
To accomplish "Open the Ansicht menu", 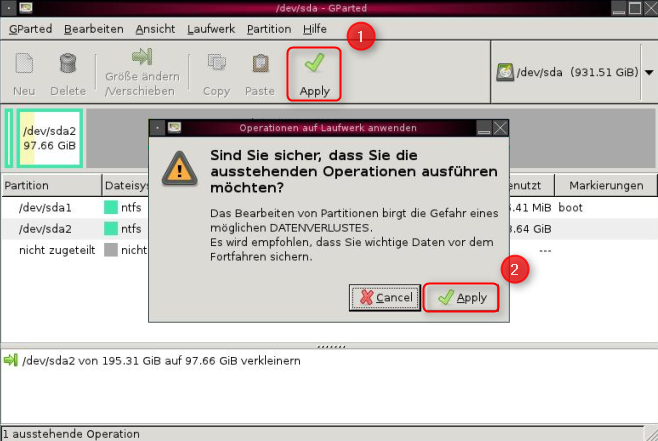I will tap(155, 29).
